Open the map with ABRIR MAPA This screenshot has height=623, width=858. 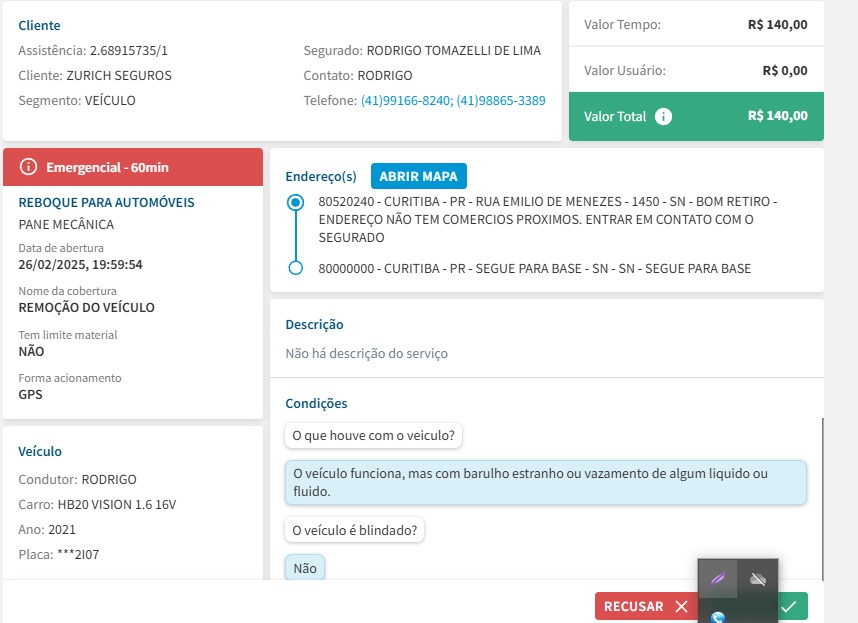[x=419, y=176]
